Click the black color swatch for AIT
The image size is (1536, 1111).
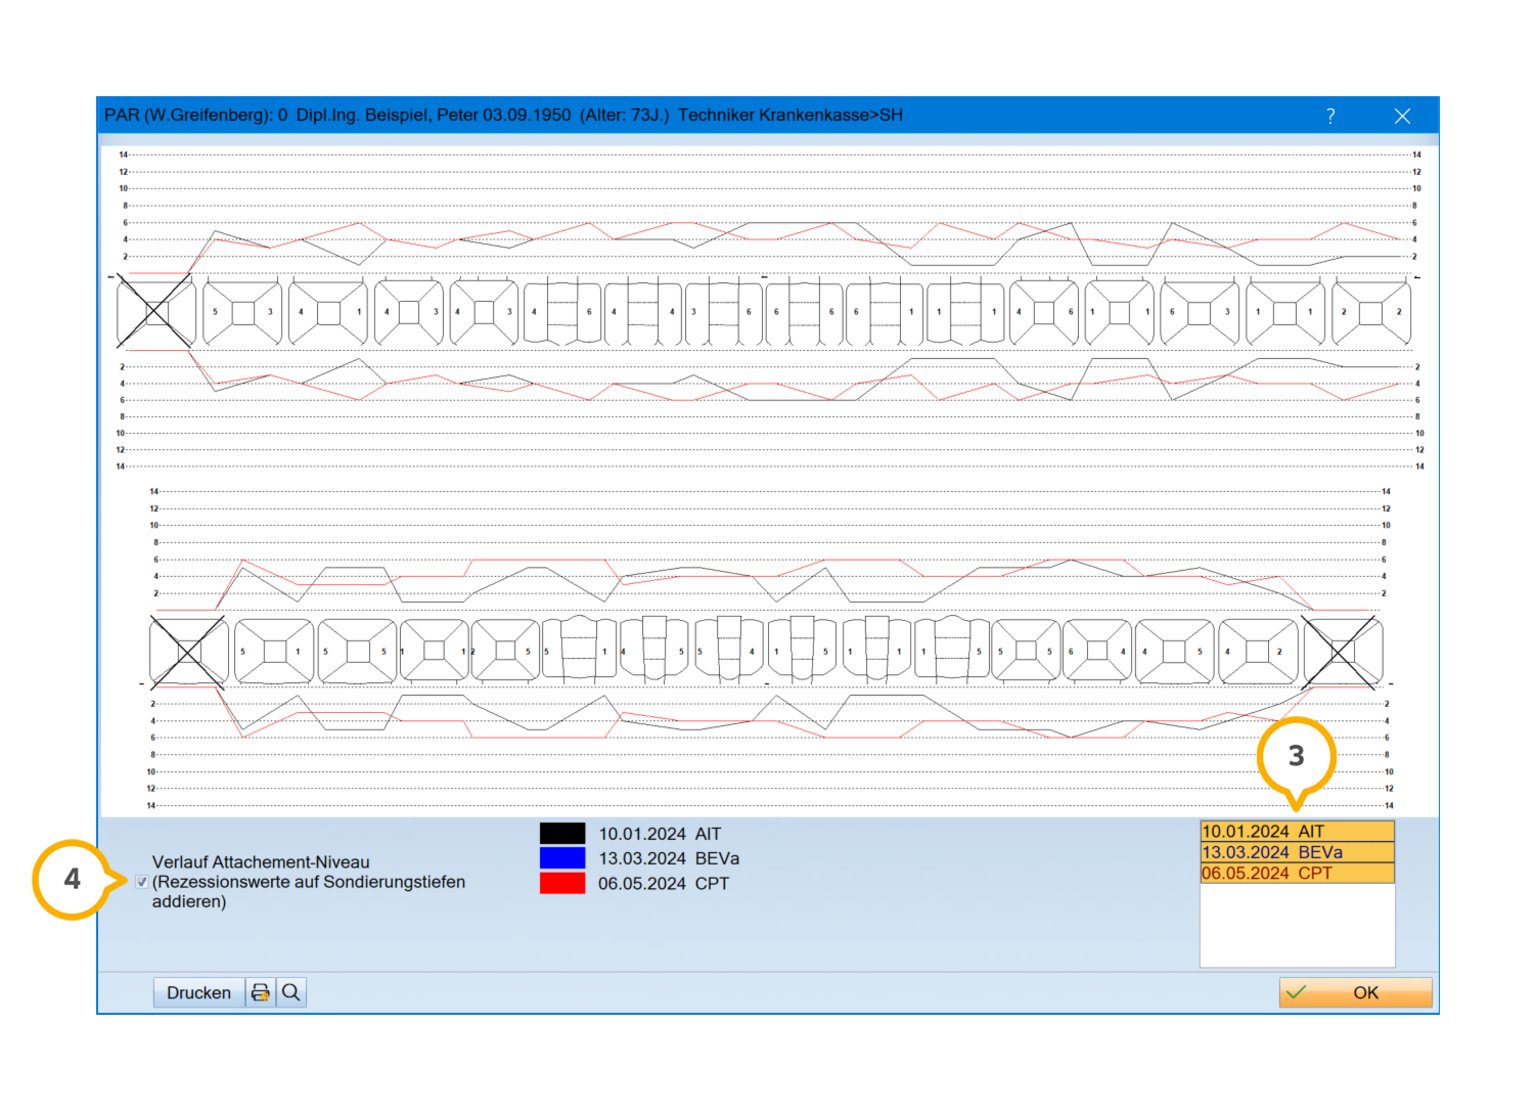pyautogui.click(x=562, y=833)
